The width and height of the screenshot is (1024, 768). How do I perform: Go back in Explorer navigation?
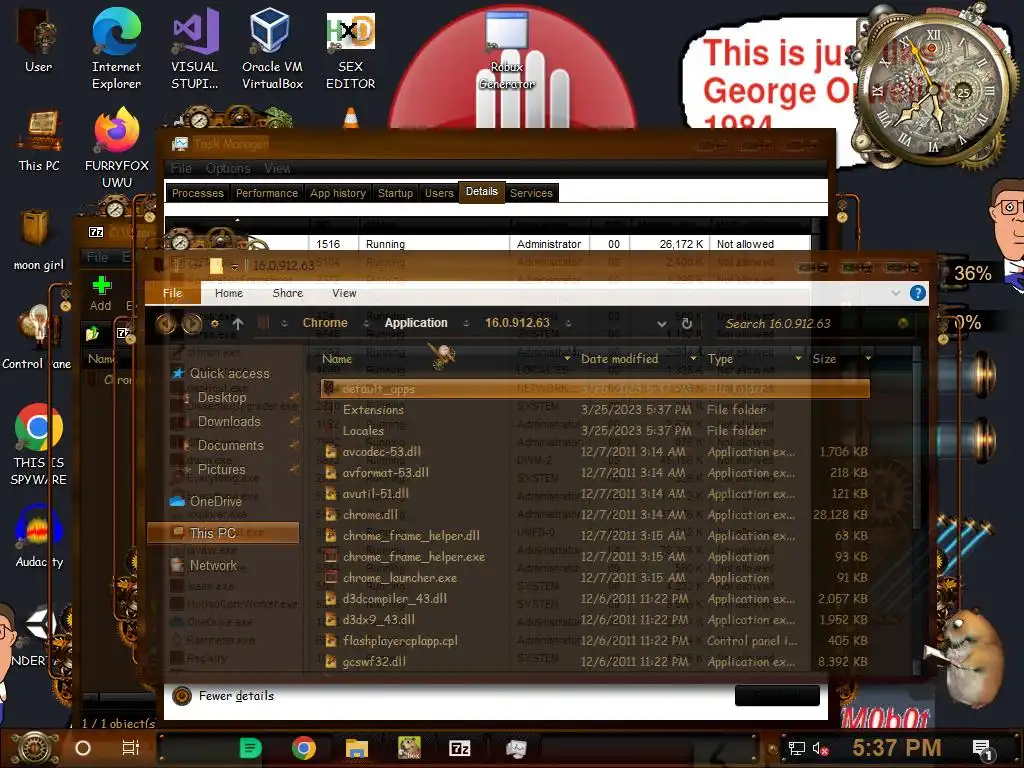[166, 323]
